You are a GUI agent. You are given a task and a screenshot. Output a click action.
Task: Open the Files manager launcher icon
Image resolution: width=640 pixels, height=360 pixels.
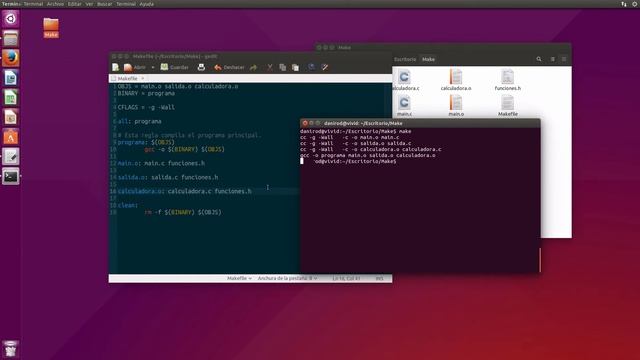(11, 39)
